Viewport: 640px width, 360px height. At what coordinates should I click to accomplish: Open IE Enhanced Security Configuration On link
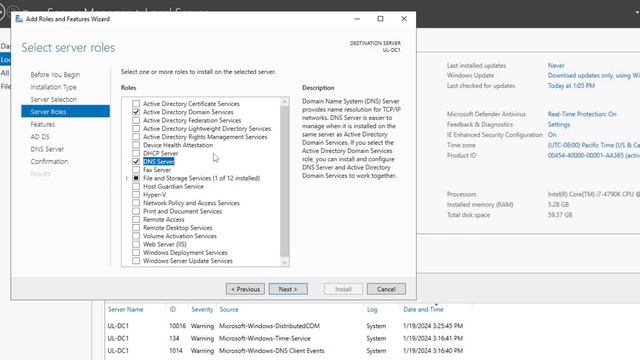[x=552, y=135]
